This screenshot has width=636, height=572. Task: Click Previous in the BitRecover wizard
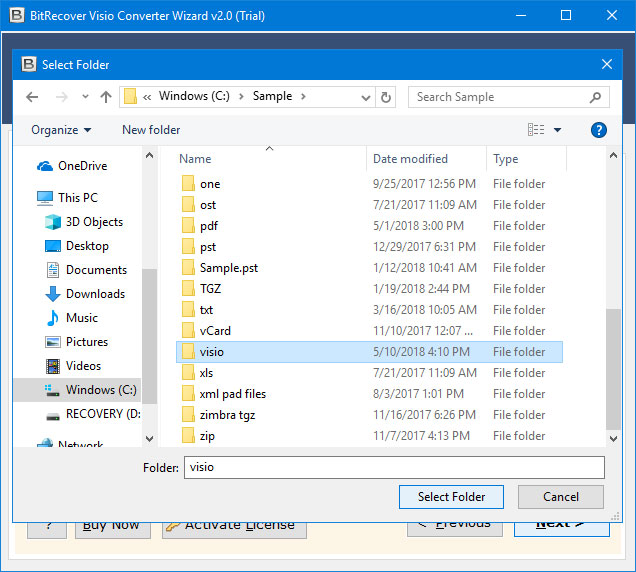[x=455, y=527]
